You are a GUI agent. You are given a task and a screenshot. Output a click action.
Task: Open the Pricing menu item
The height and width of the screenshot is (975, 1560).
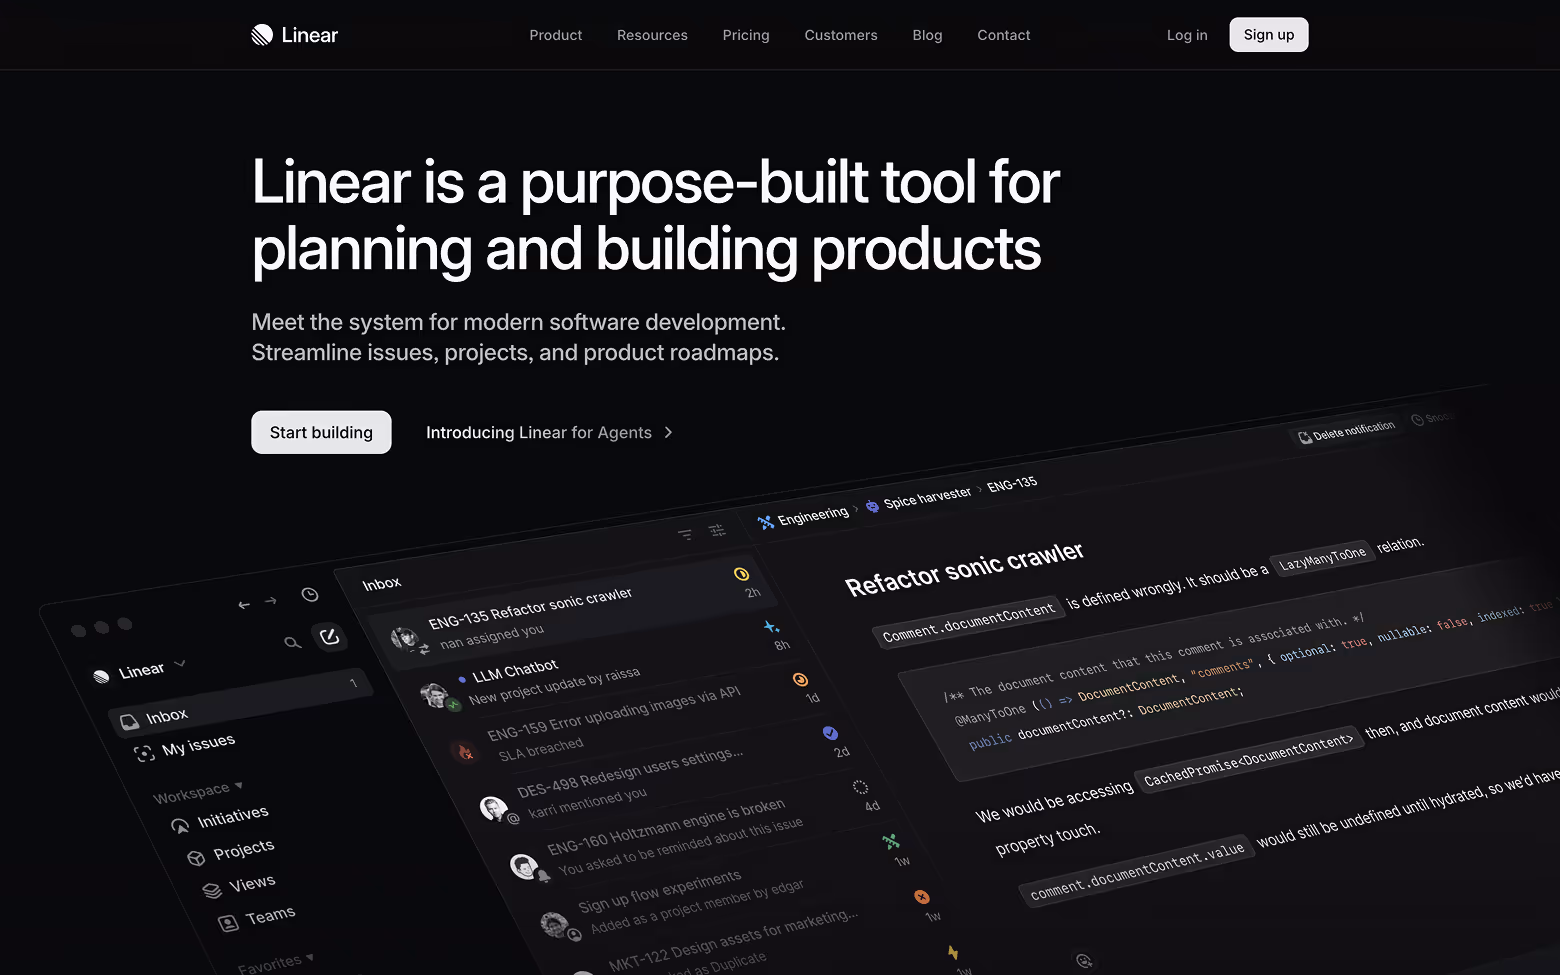click(x=745, y=35)
